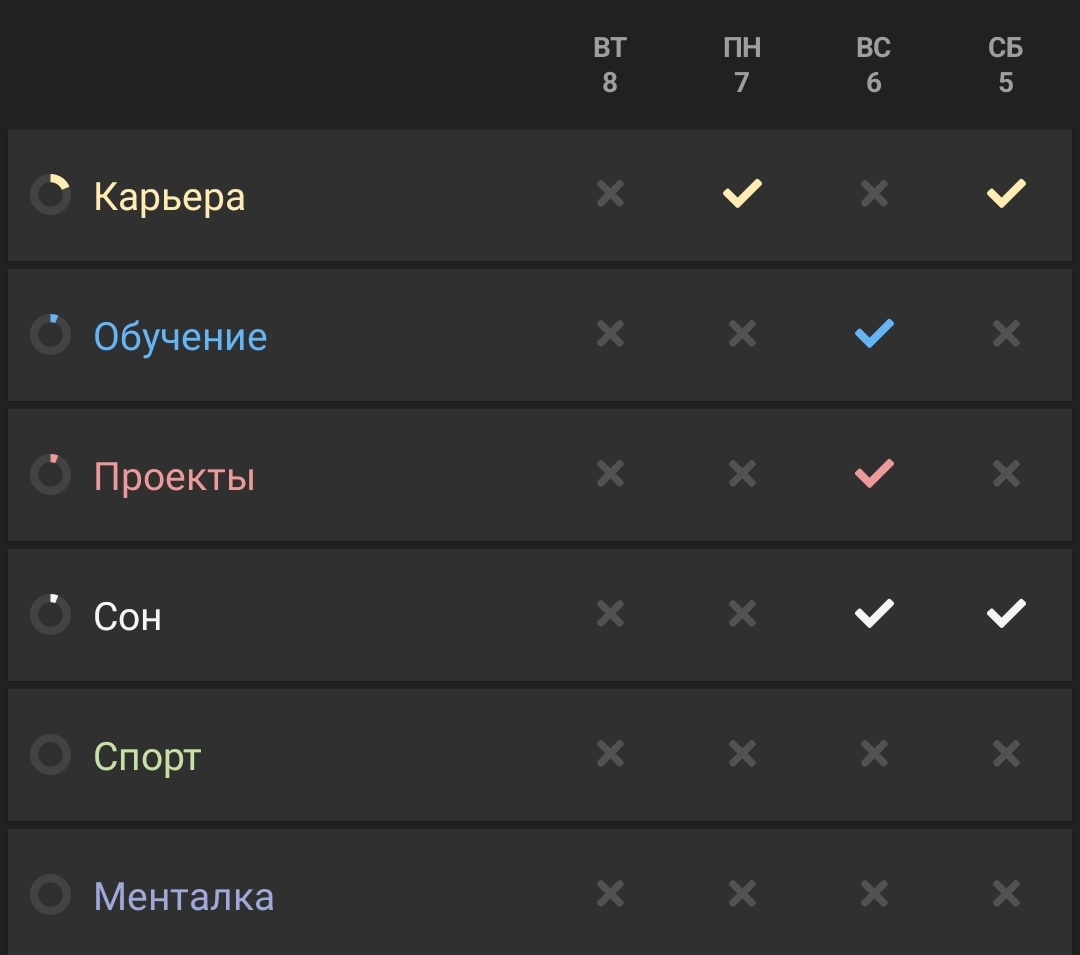Viewport: 1080px width, 955px height.
Task: Open the Спорт habit
Action: click(x=147, y=757)
